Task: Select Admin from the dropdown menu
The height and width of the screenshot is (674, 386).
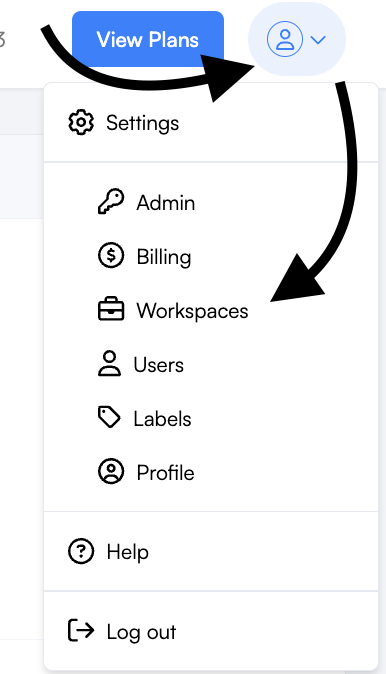Action: (x=165, y=202)
